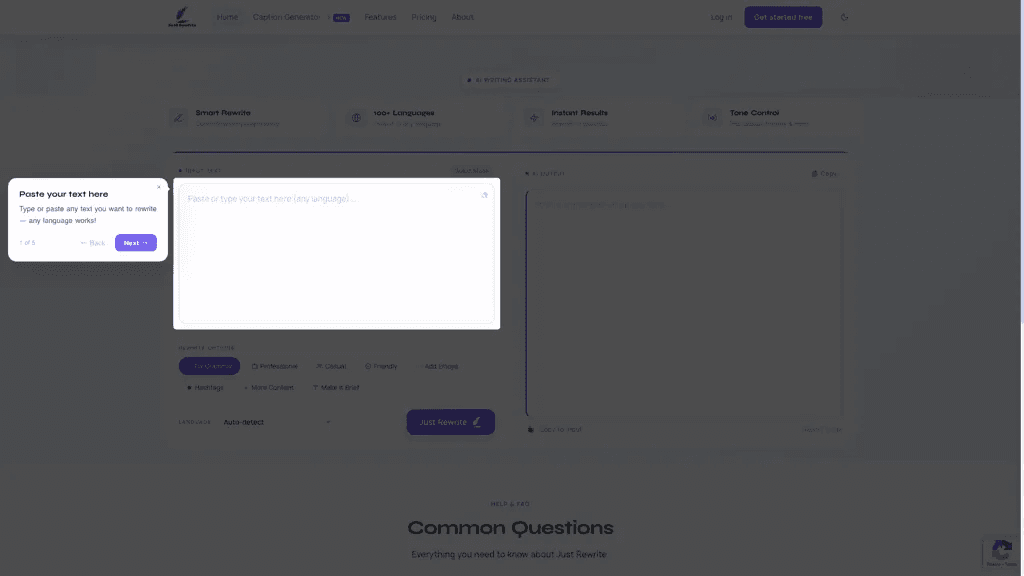
Task: Close the tour popup with X
Action: [159, 187]
